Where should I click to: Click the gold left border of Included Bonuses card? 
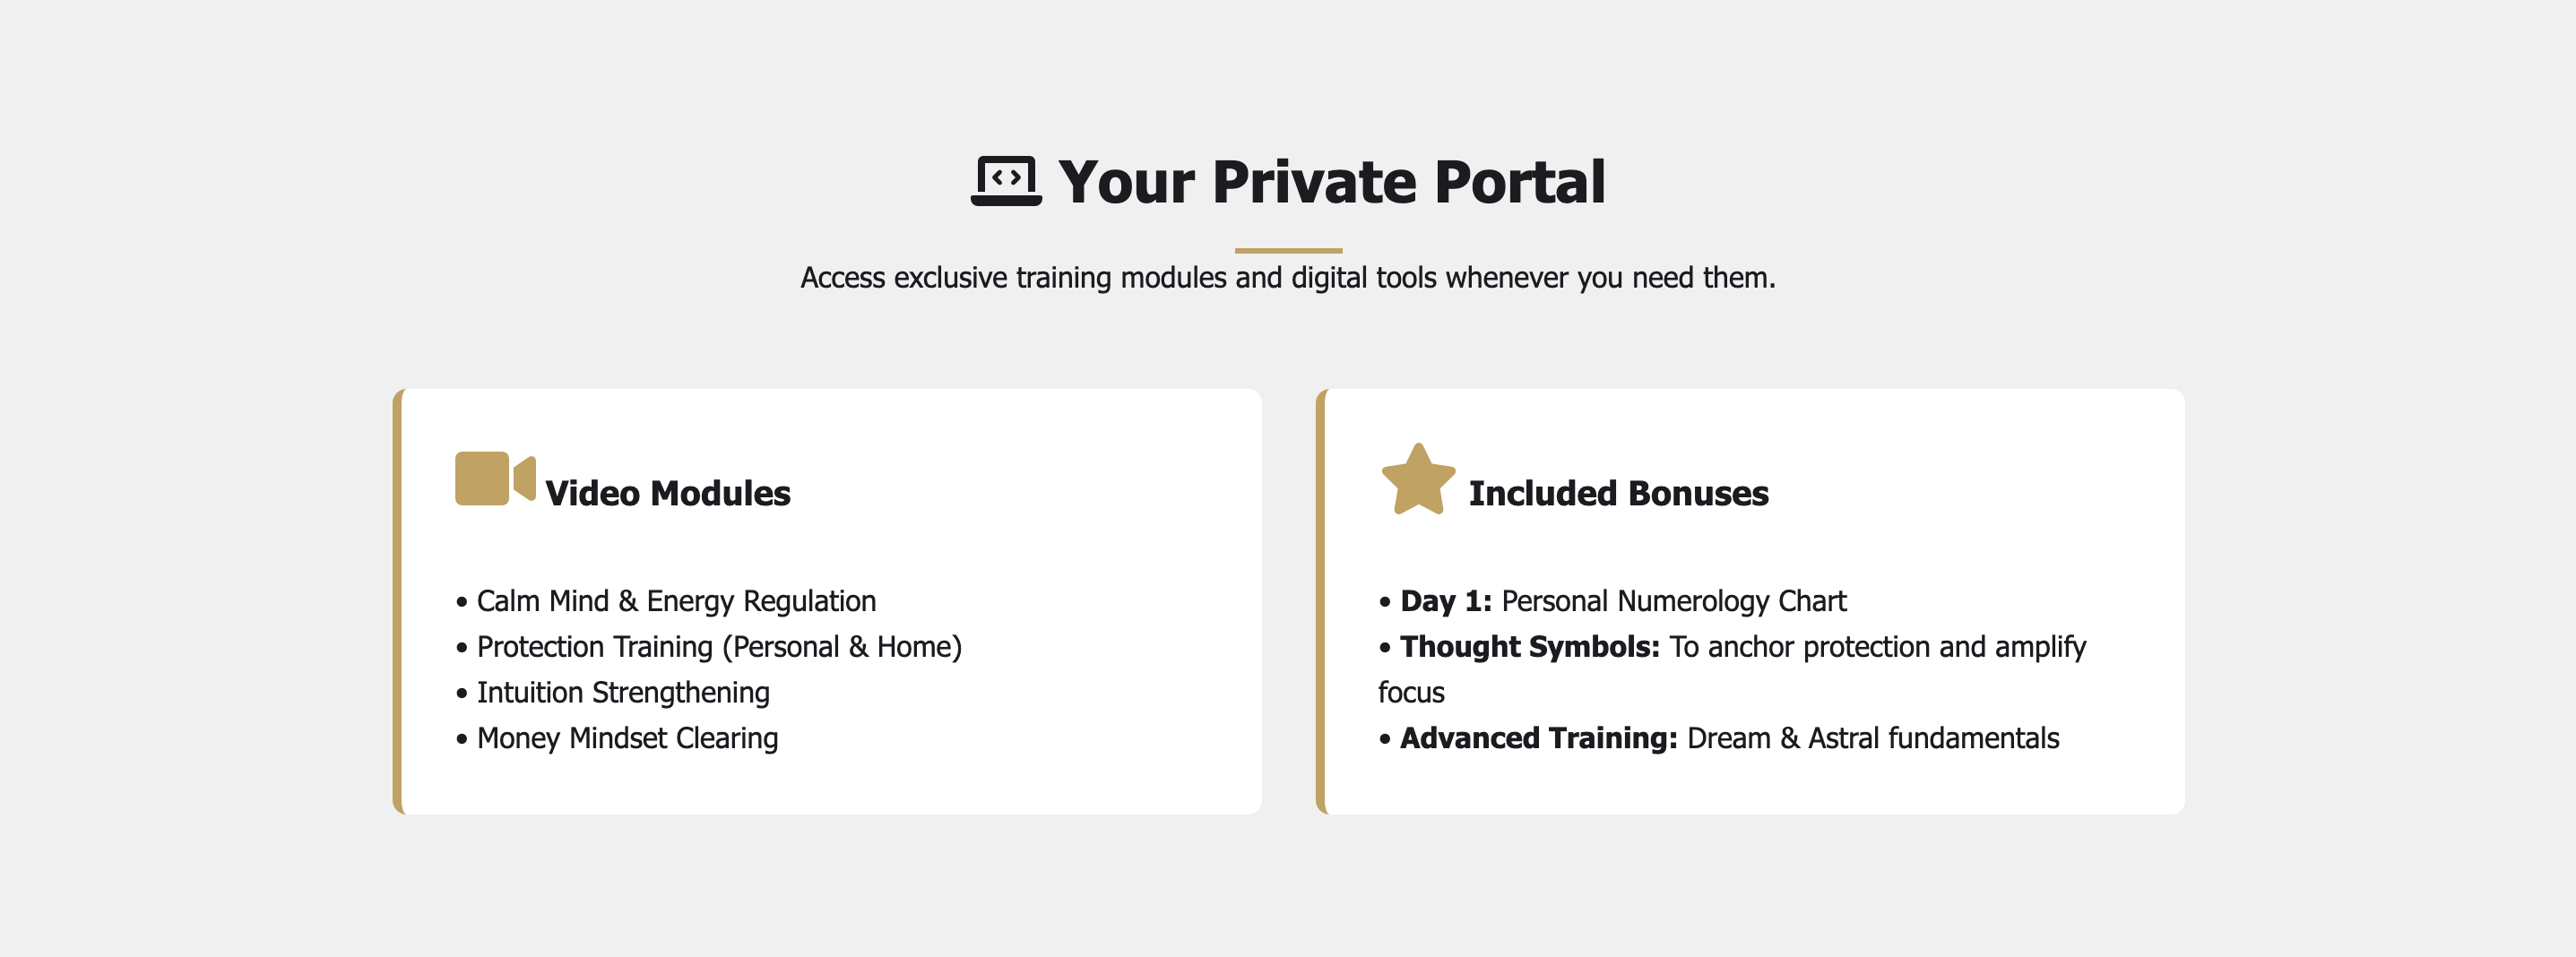point(1321,601)
